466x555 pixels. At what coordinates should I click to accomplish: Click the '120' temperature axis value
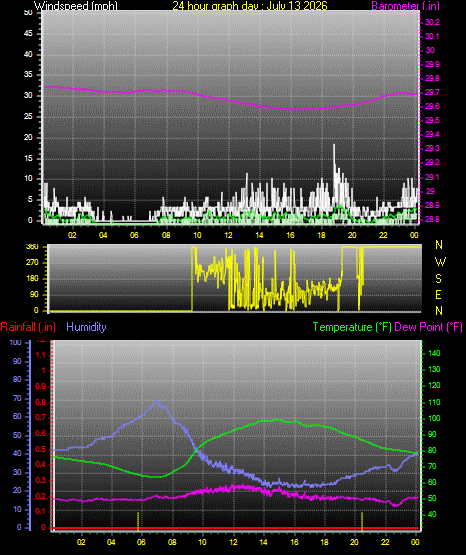pos(434,385)
